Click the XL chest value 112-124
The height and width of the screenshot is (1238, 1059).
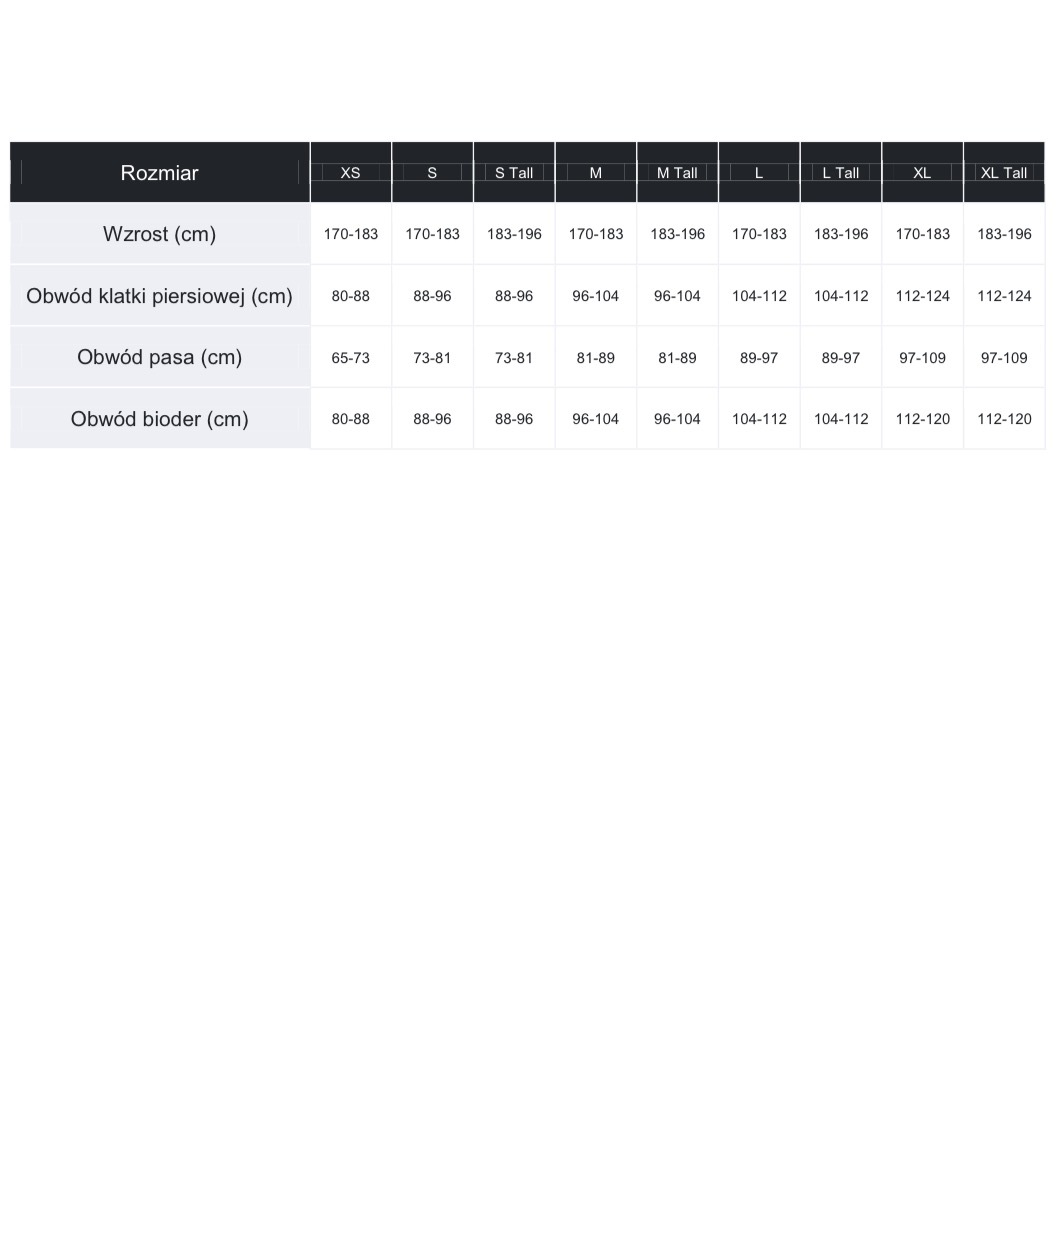tap(922, 296)
